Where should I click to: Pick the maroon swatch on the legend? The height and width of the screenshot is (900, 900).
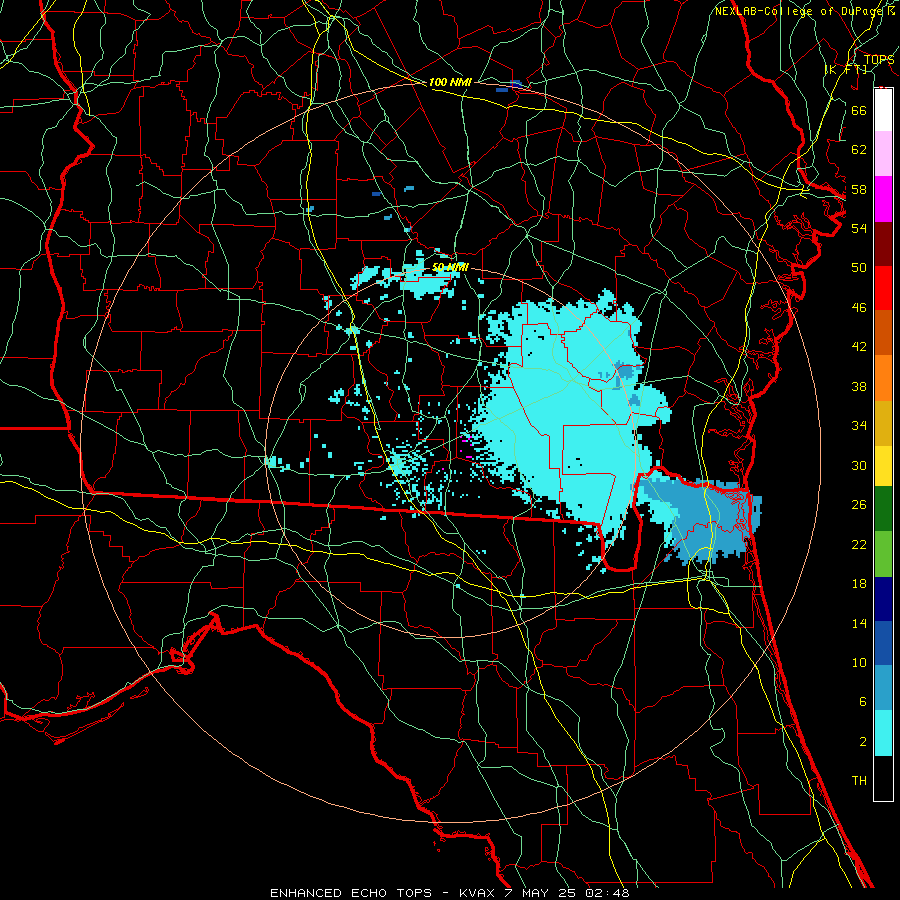[x=883, y=243]
